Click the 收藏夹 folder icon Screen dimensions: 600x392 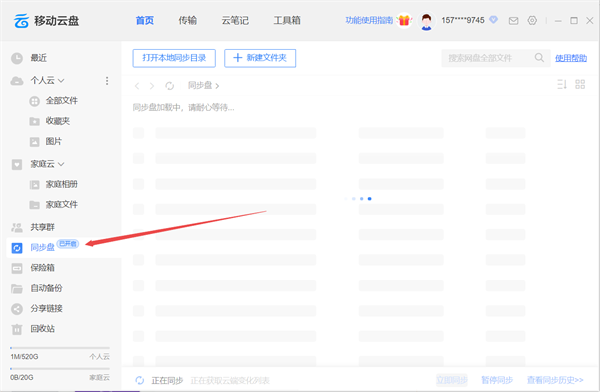[x=34, y=121]
